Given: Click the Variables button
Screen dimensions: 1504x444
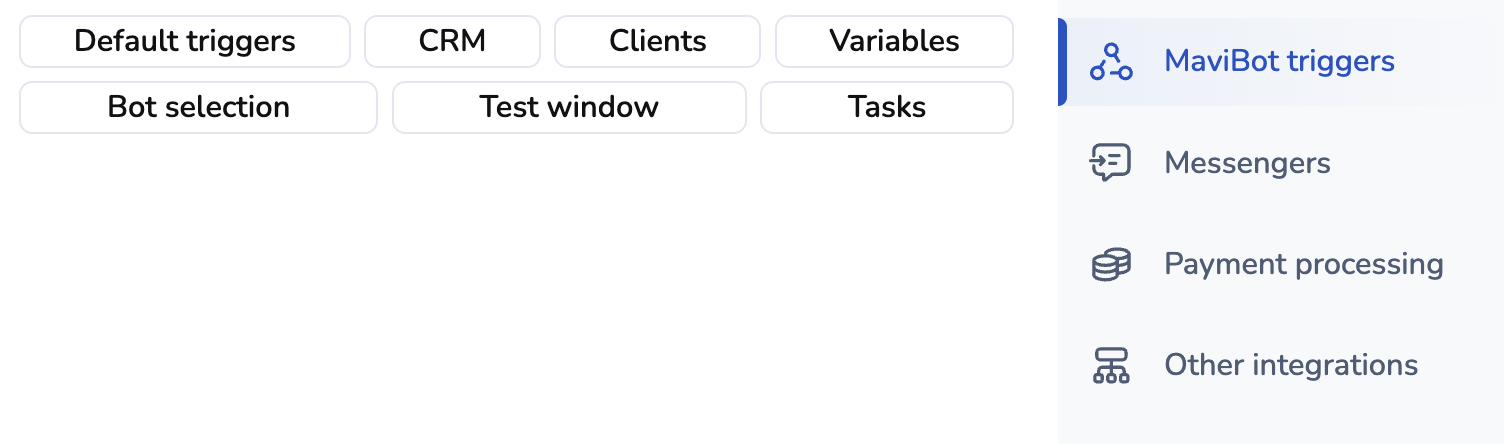Looking at the screenshot, I should tap(894, 41).
